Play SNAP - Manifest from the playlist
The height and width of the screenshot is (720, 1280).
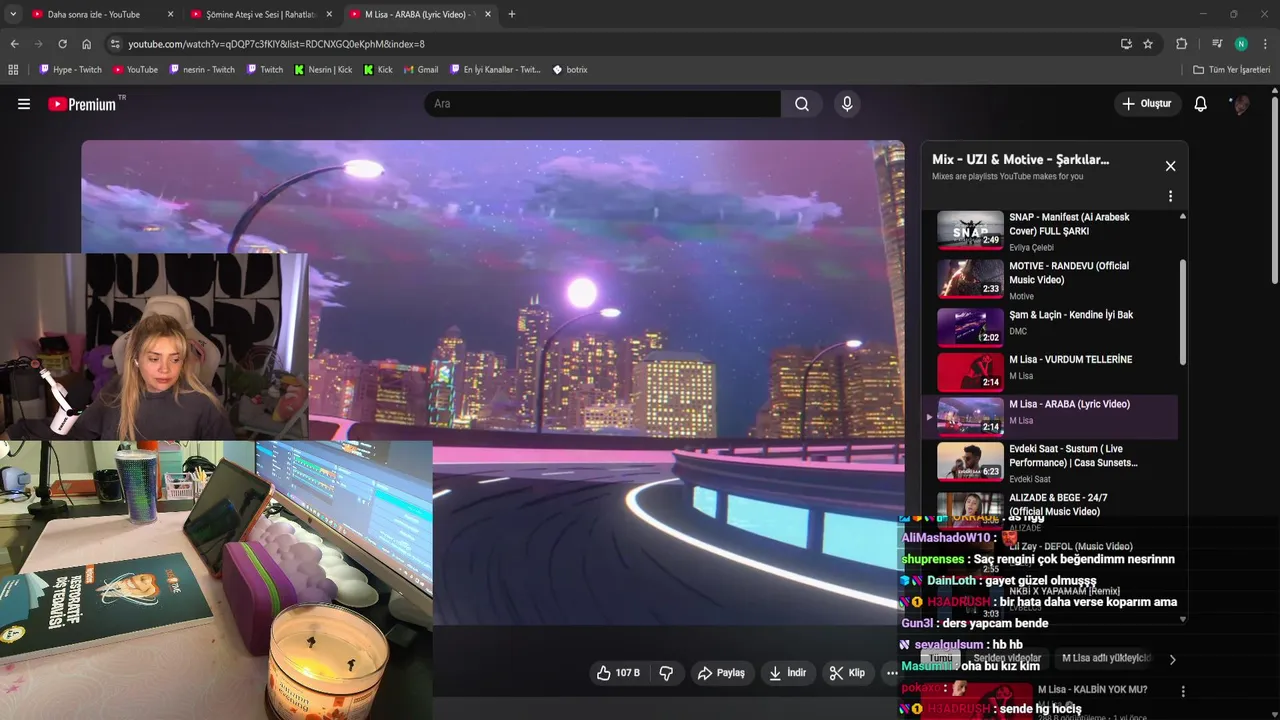tap(1050, 231)
